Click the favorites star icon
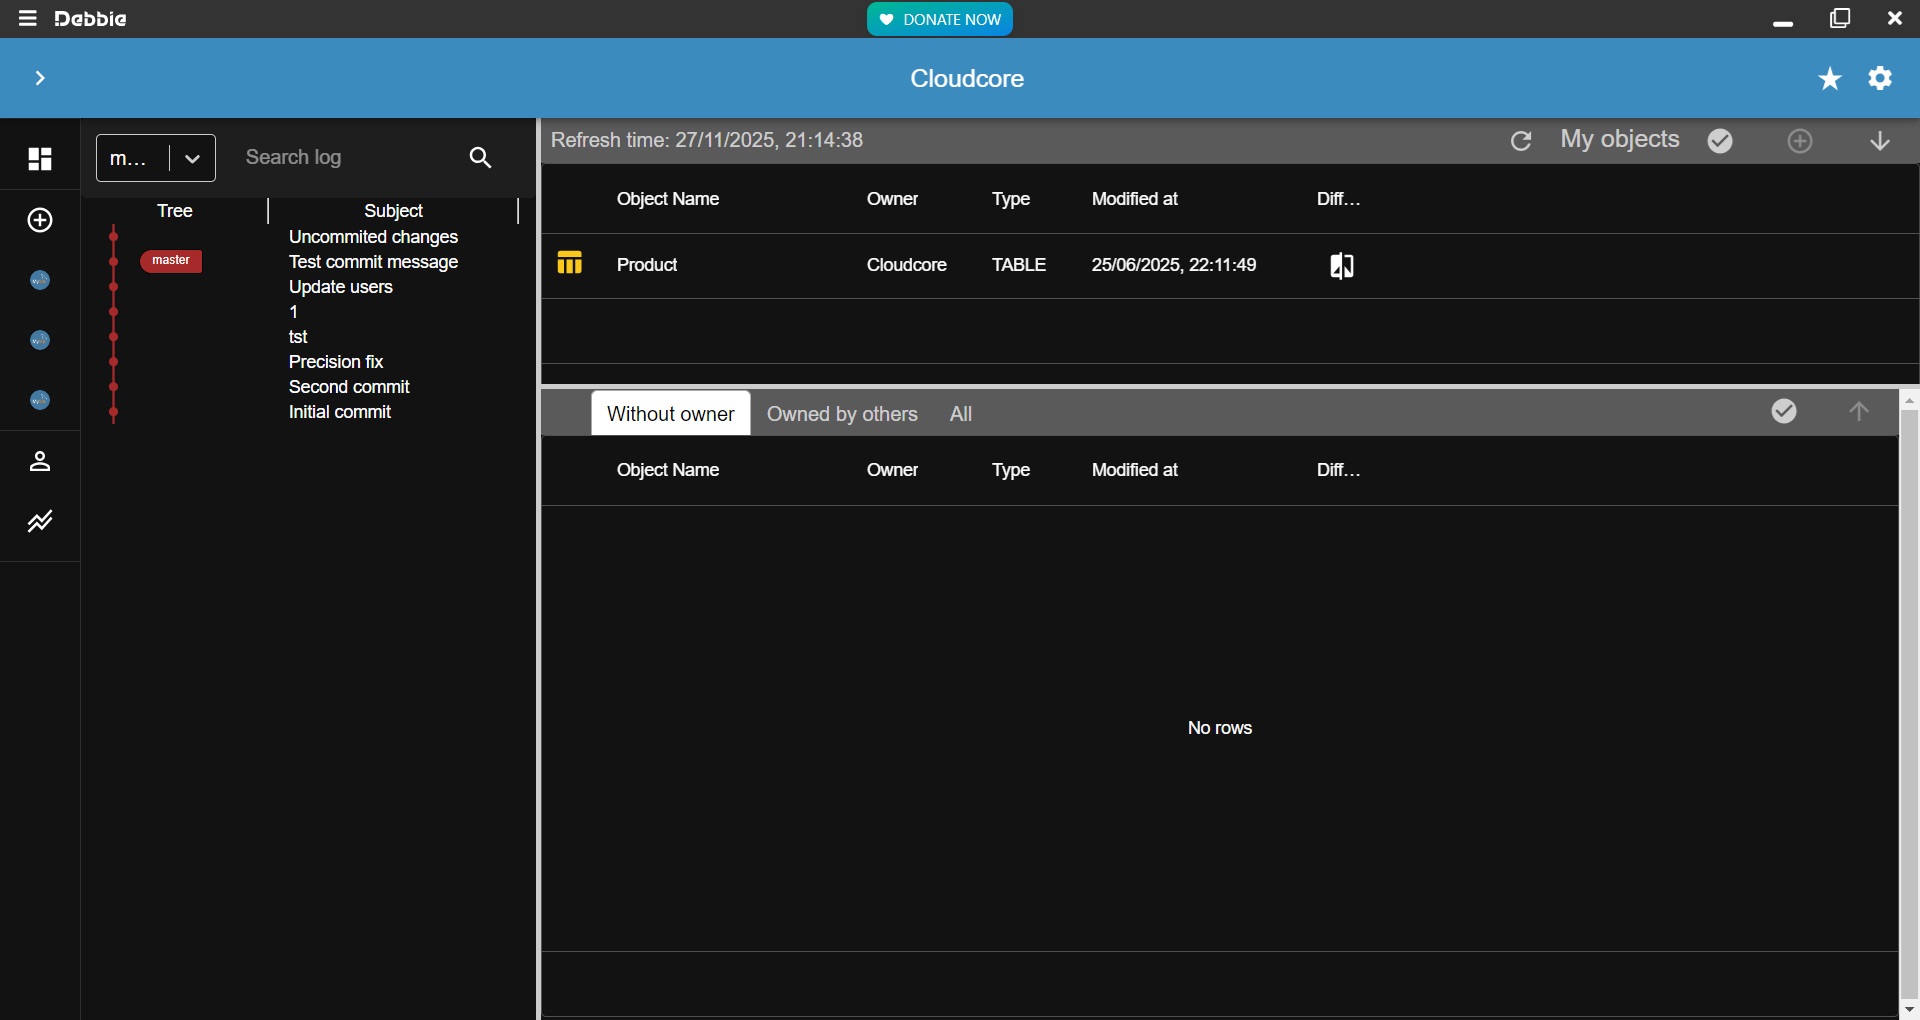This screenshot has width=1920, height=1020. click(x=1829, y=79)
